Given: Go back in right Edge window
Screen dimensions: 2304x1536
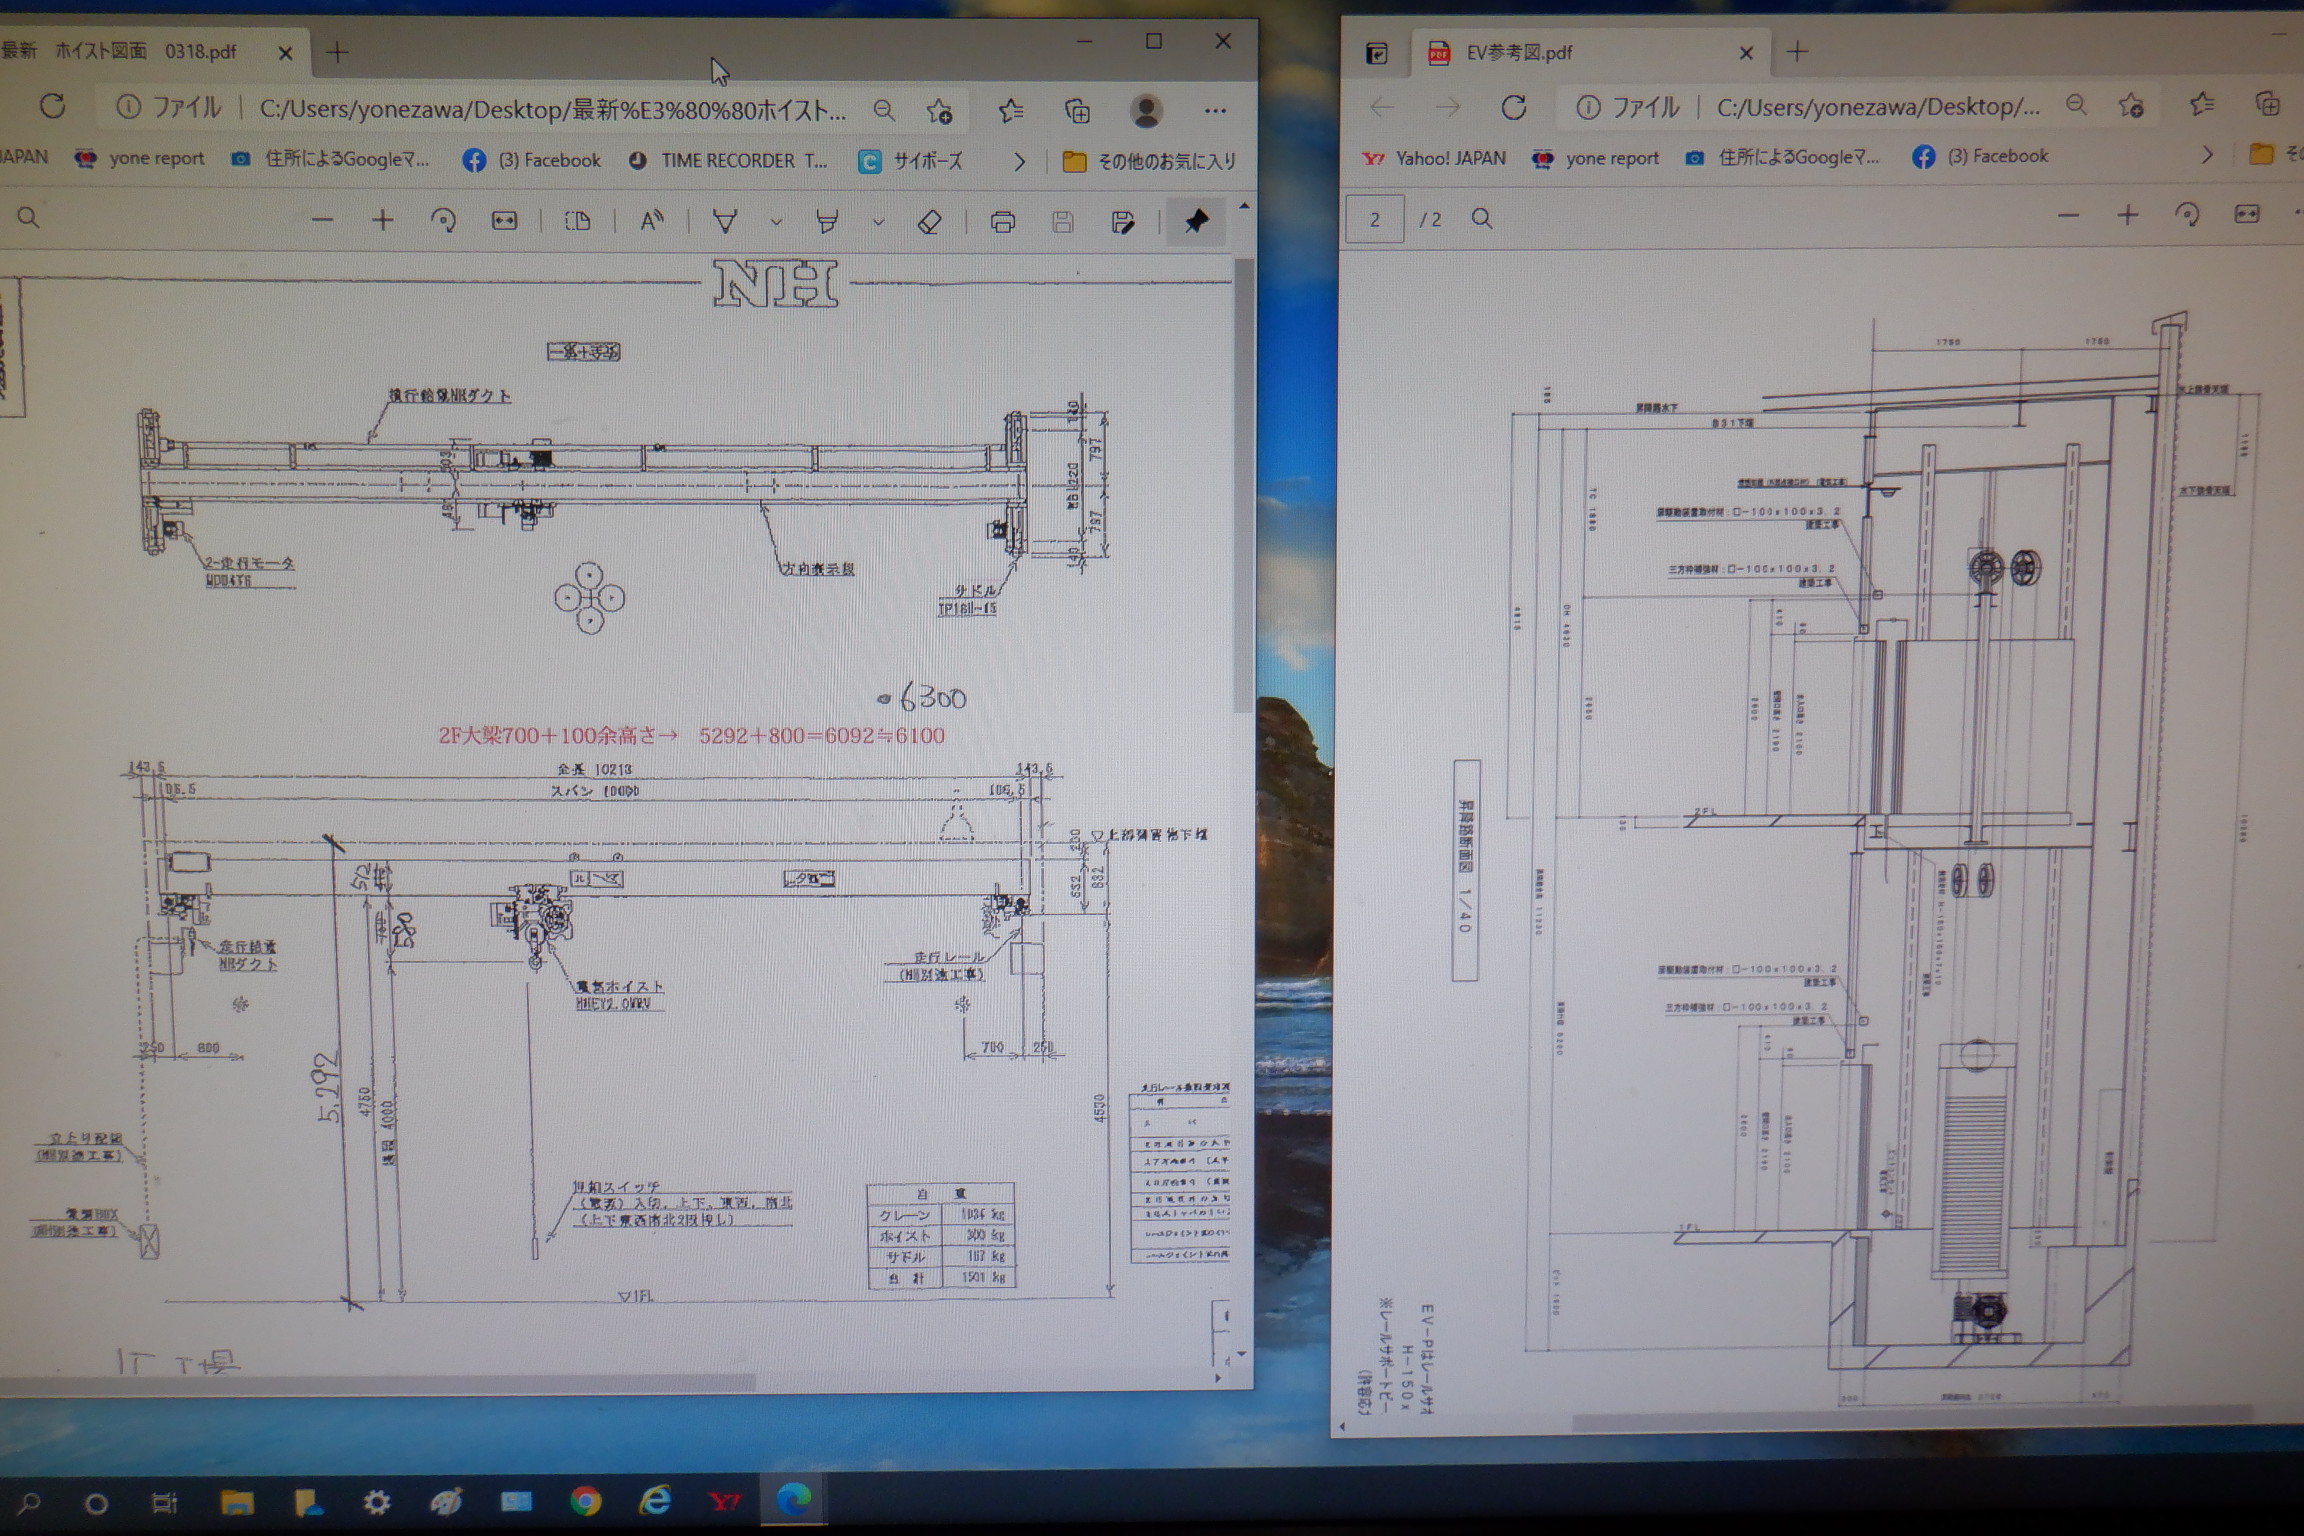Looking at the screenshot, I should [x=1382, y=106].
